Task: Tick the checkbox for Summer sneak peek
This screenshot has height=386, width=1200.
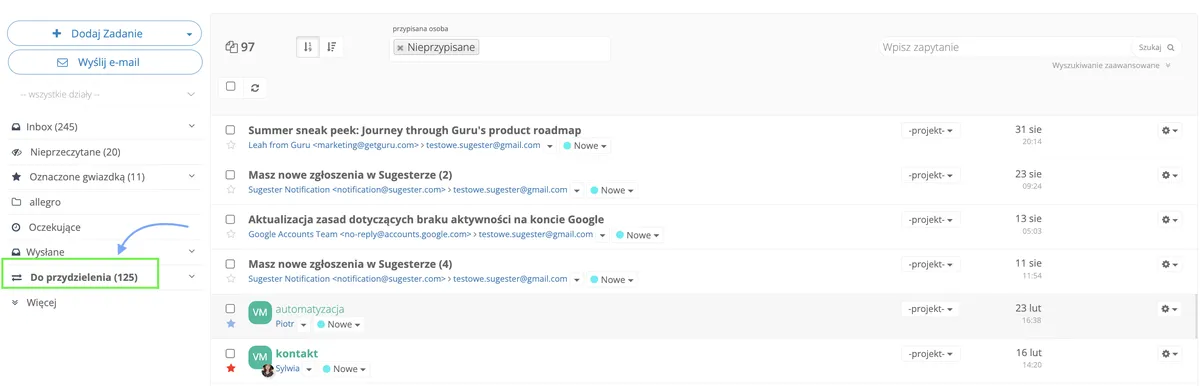Action: coord(231,130)
